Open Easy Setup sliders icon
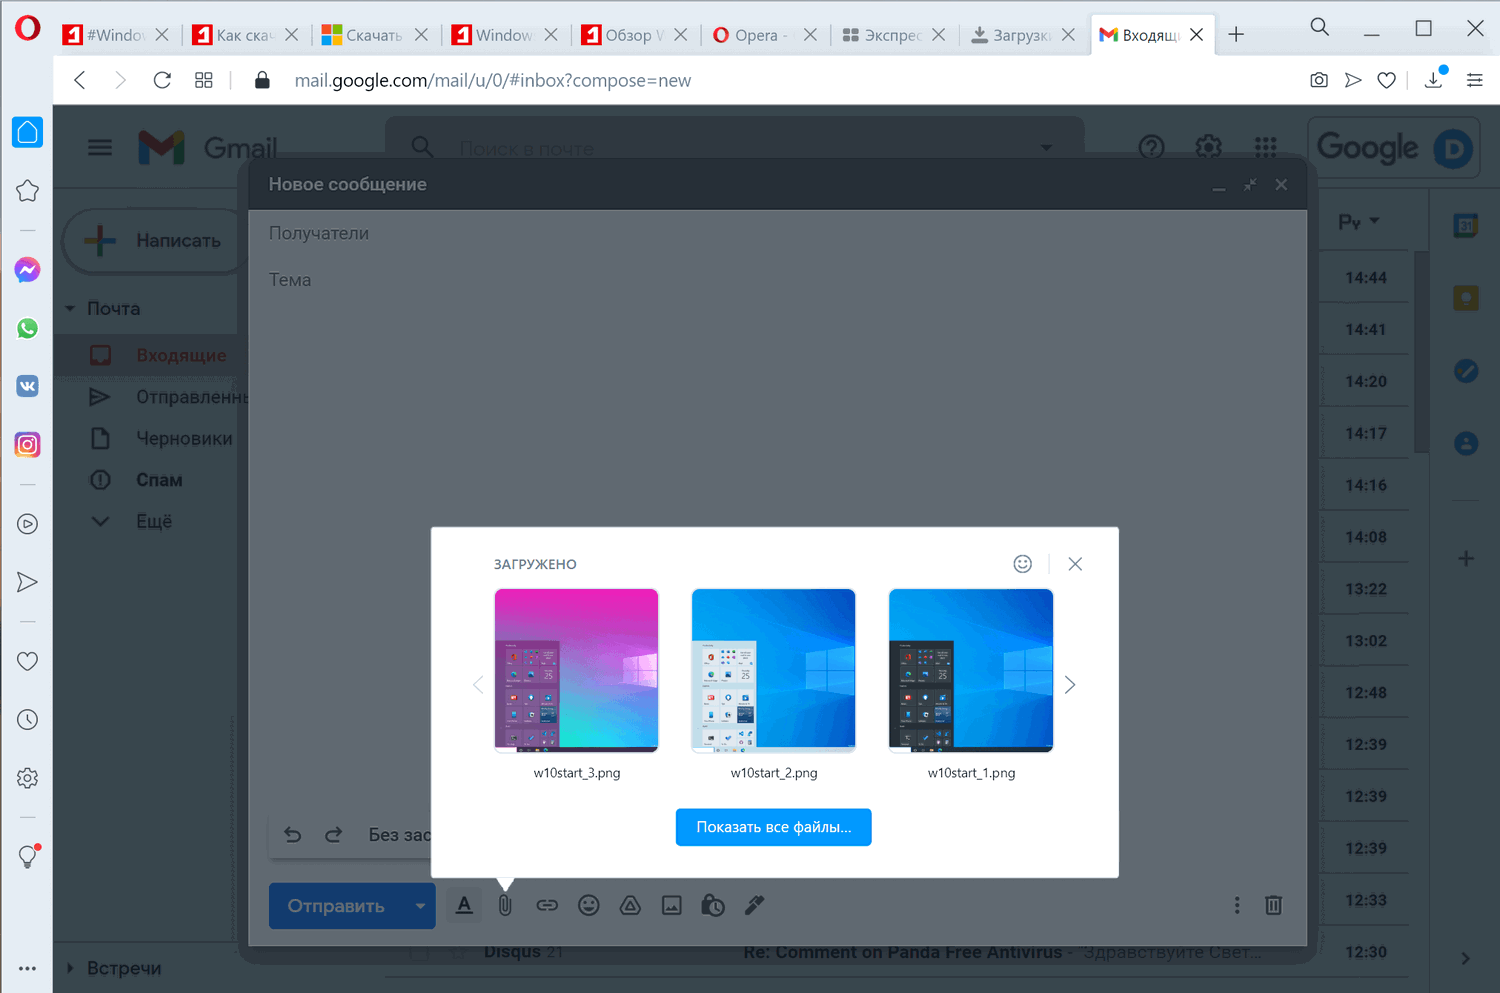 coord(1475,80)
